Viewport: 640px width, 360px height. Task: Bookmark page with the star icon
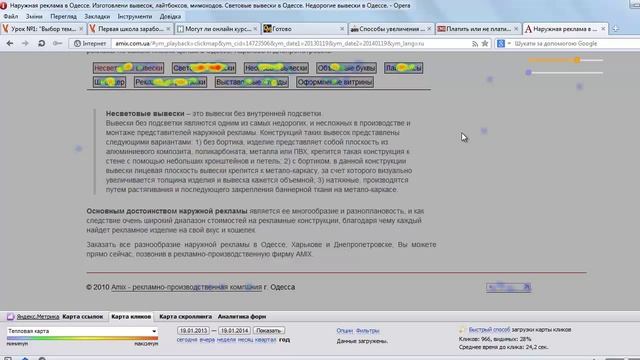(x=485, y=43)
